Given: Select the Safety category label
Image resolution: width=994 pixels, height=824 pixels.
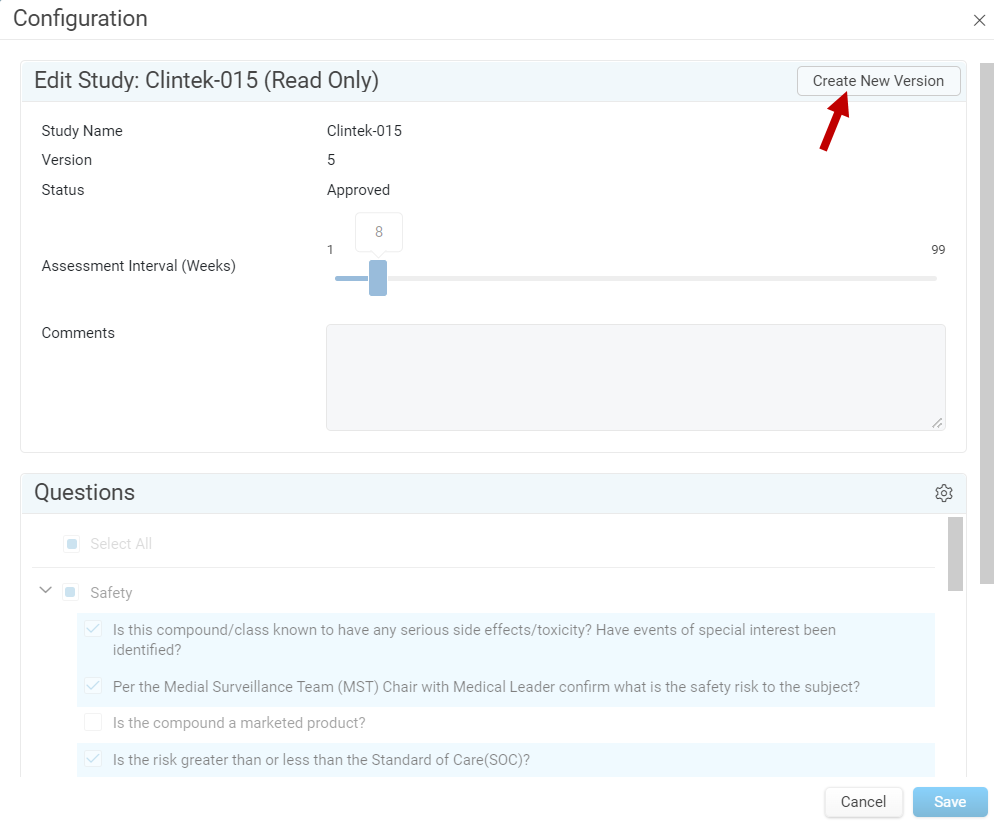Looking at the screenshot, I should coord(111,593).
